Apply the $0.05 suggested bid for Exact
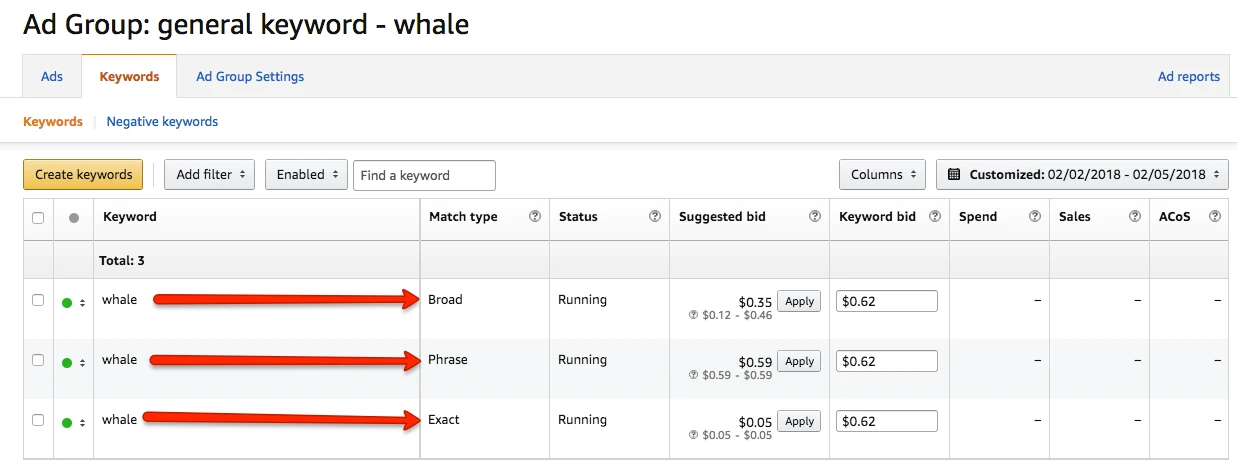Image resolution: width=1237 pixels, height=468 pixels. pyautogui.click(x=799, y=421)
